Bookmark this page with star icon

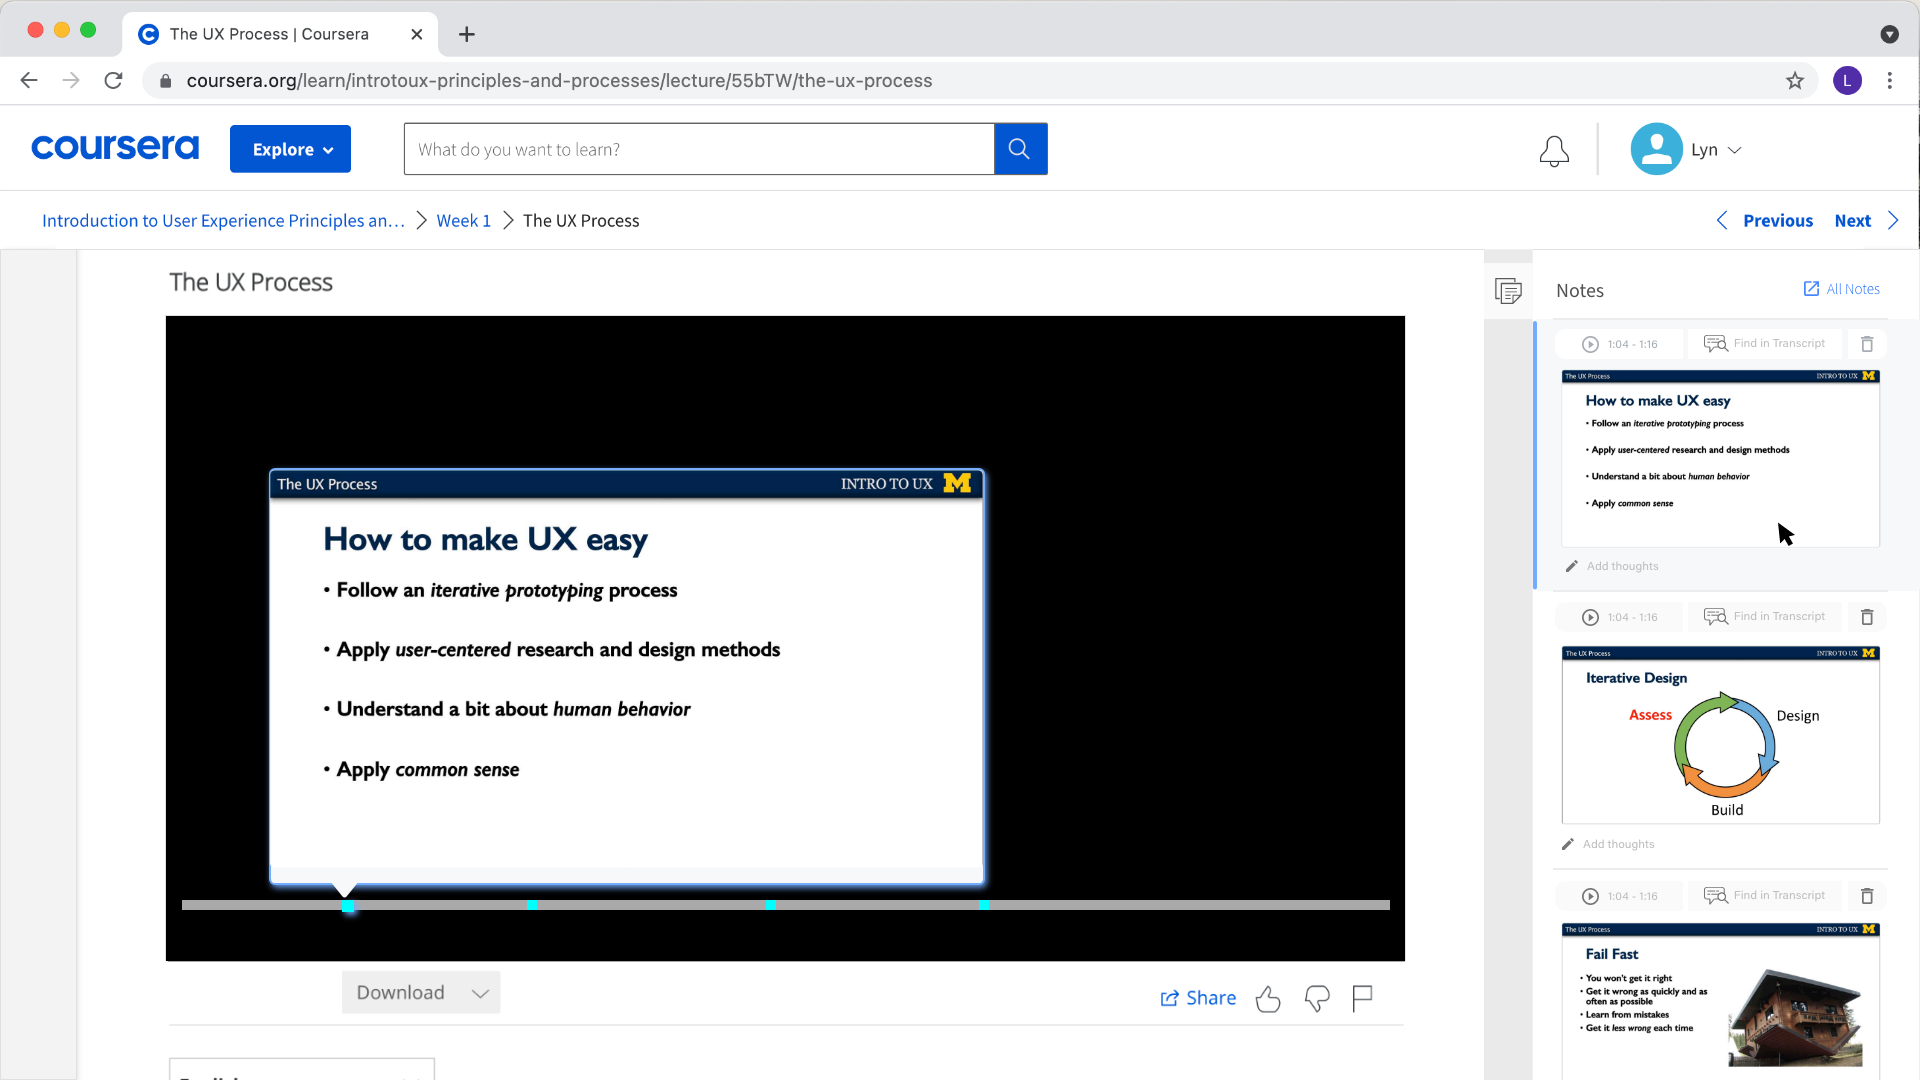pos(1795,81)
